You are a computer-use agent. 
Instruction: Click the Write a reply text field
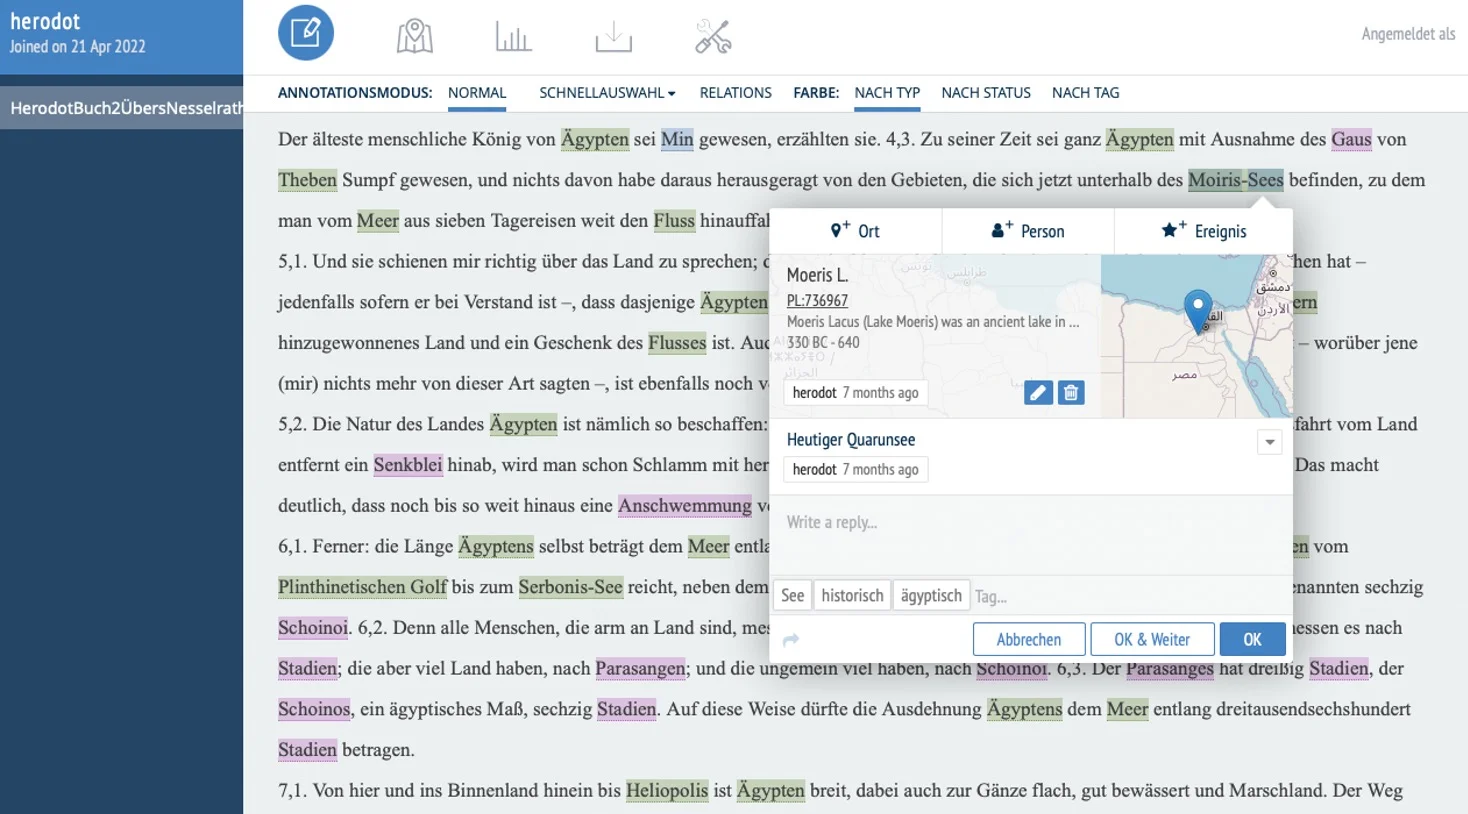(x=1030, y=523)
